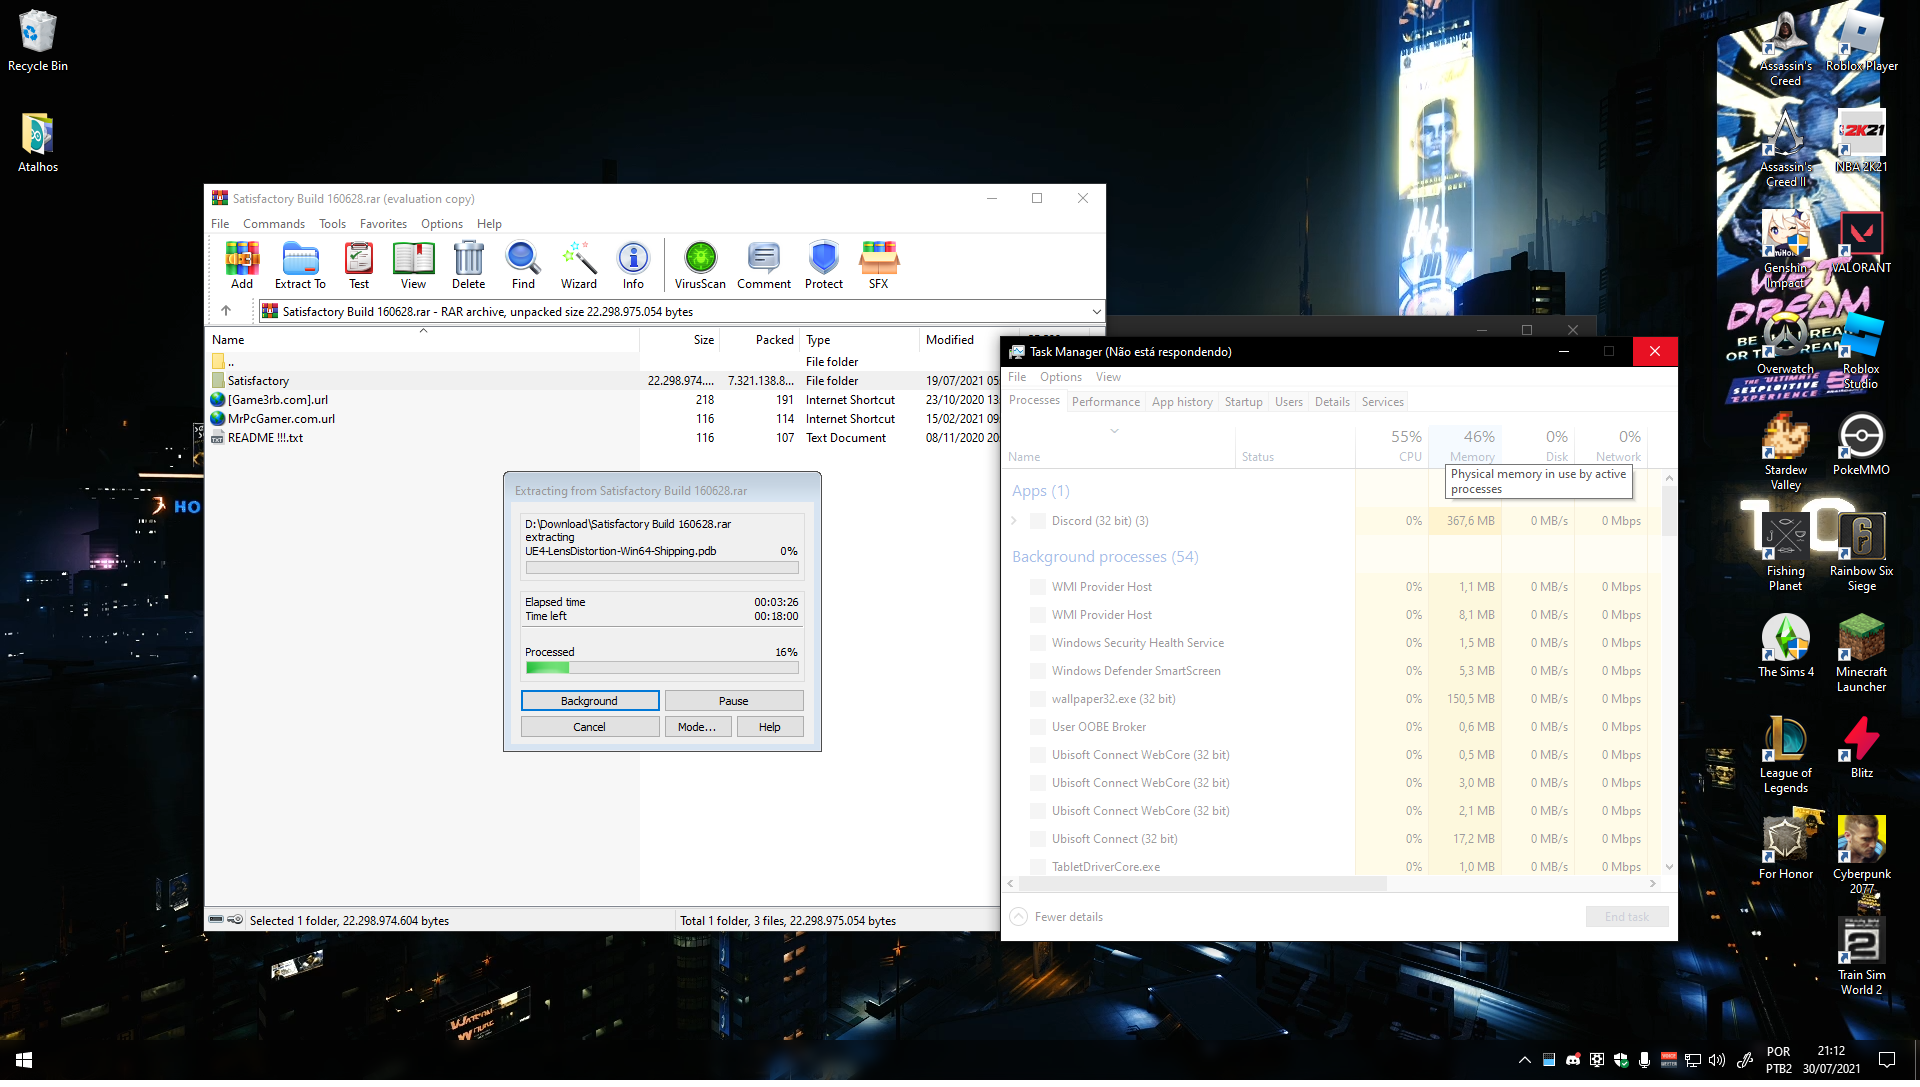Click the SFX toolbar icon

[x=879, y=265]
